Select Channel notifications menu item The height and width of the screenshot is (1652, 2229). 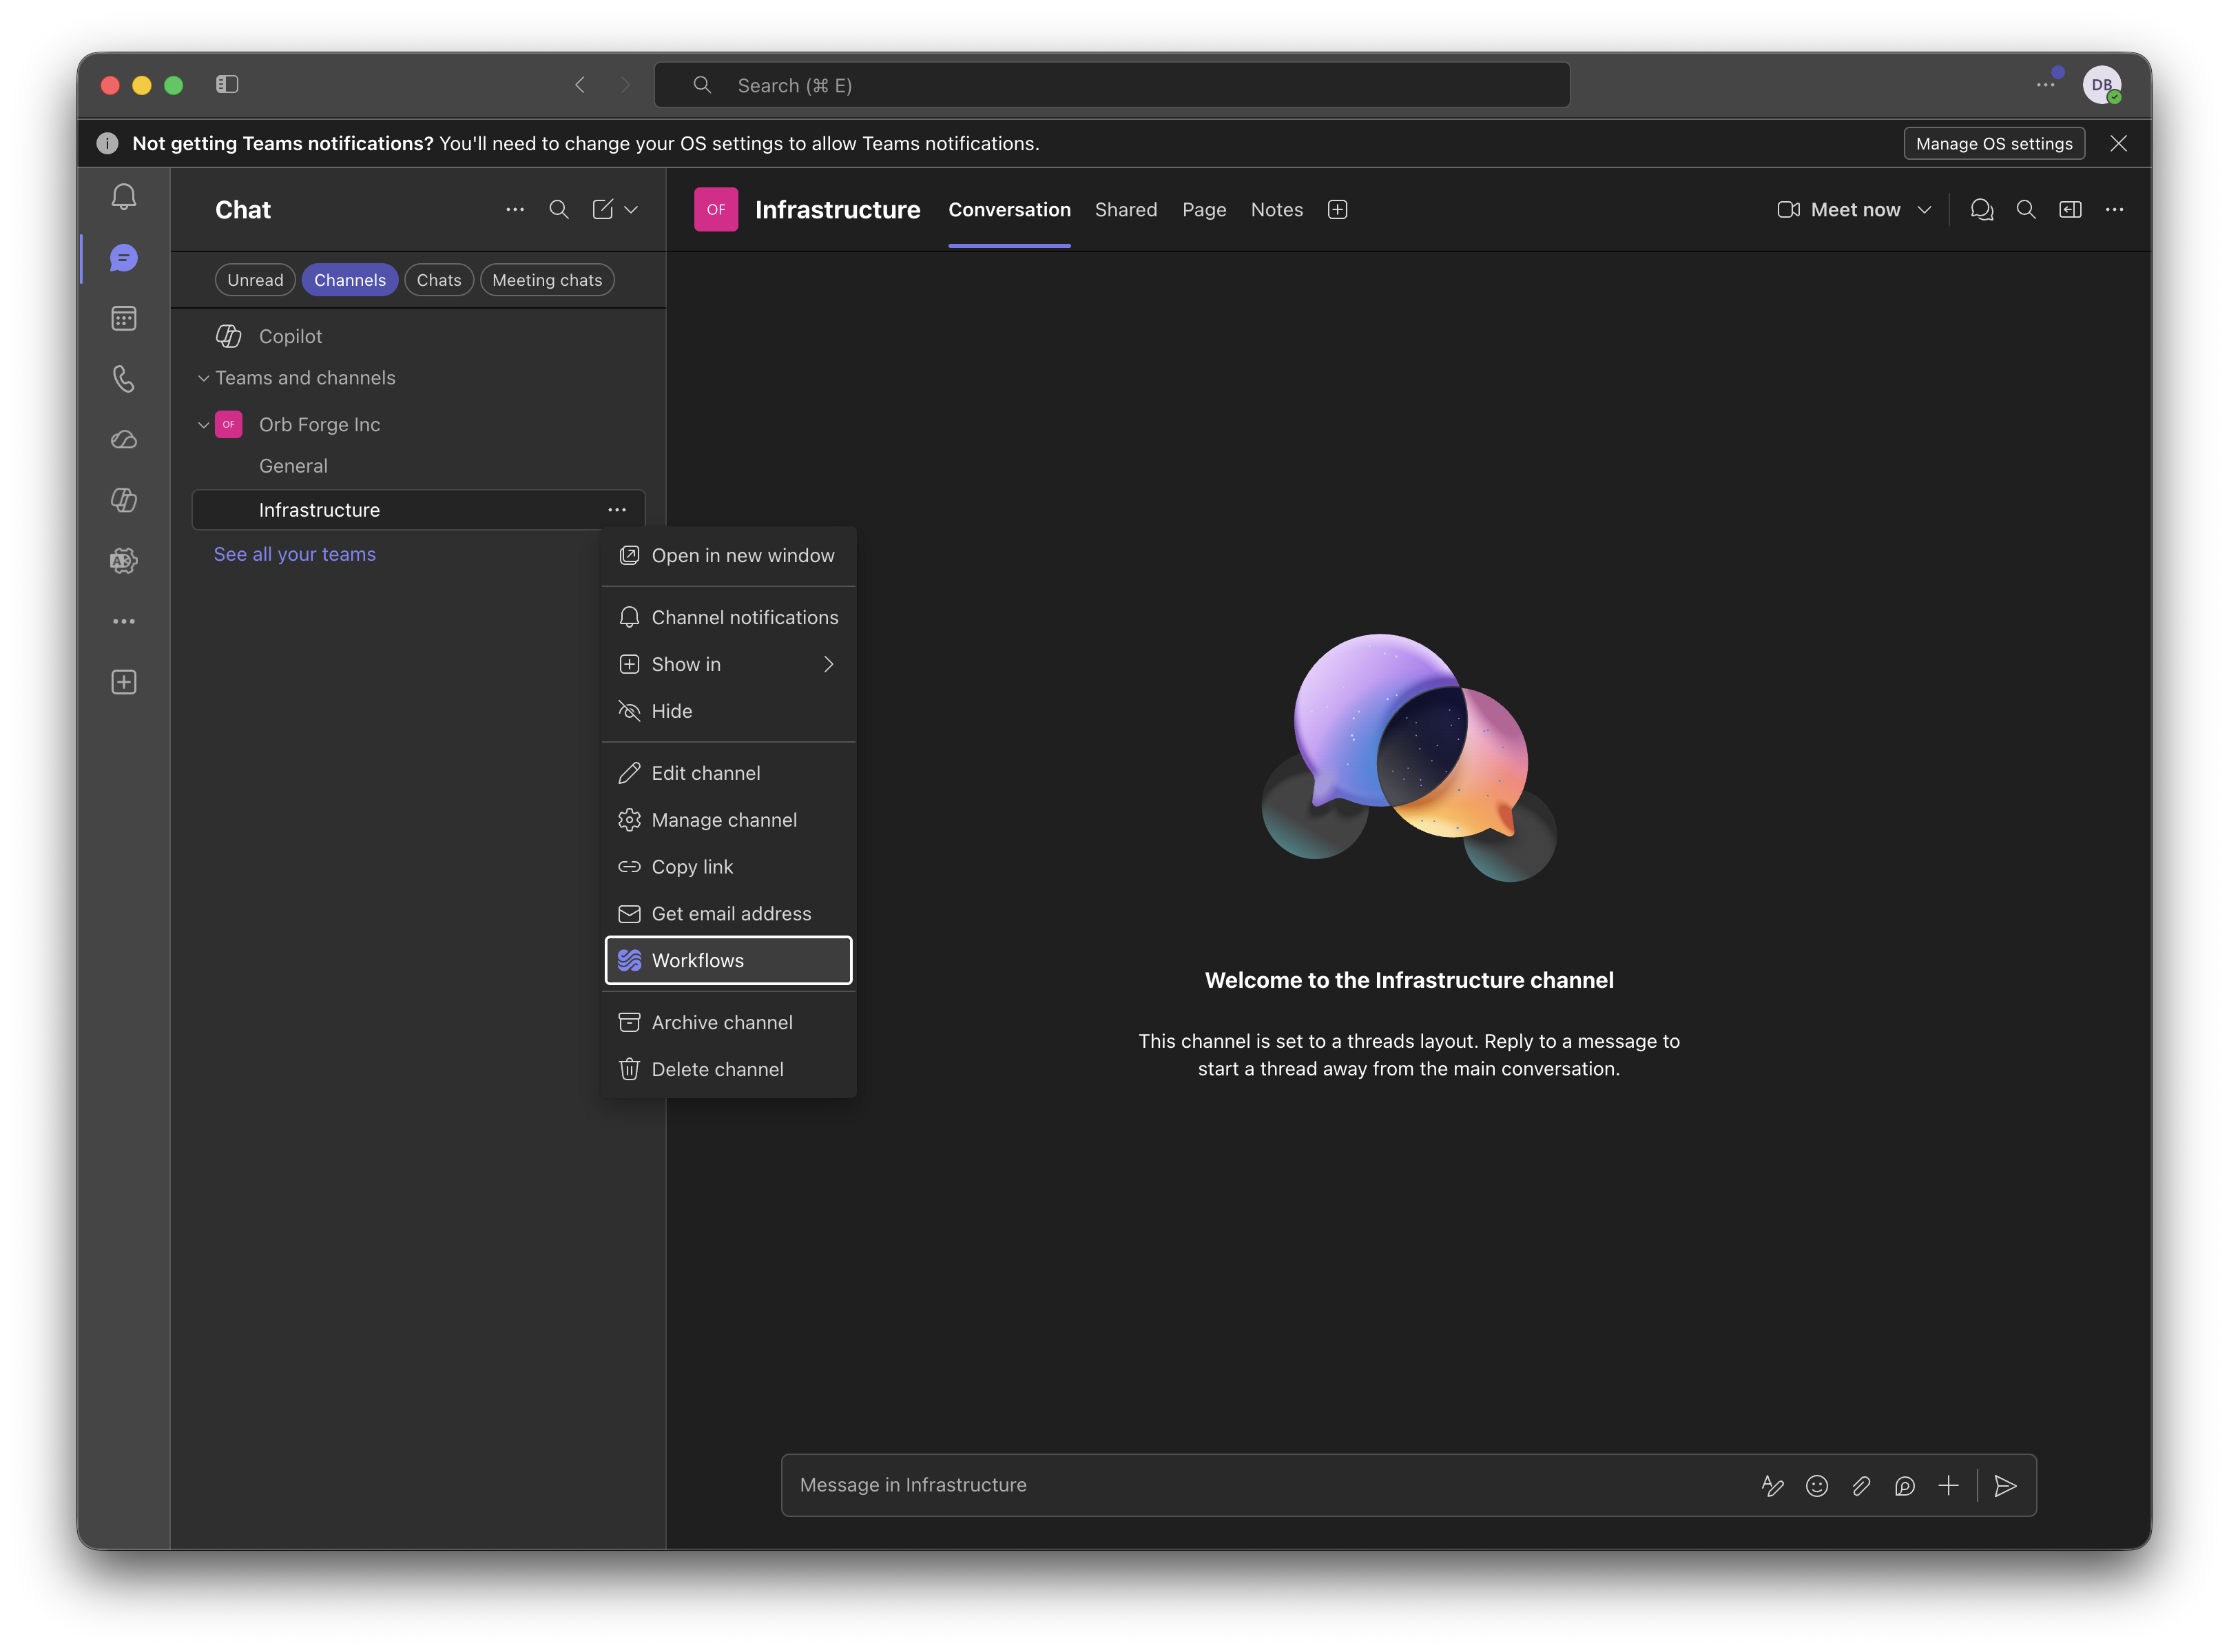pos(729,617)
